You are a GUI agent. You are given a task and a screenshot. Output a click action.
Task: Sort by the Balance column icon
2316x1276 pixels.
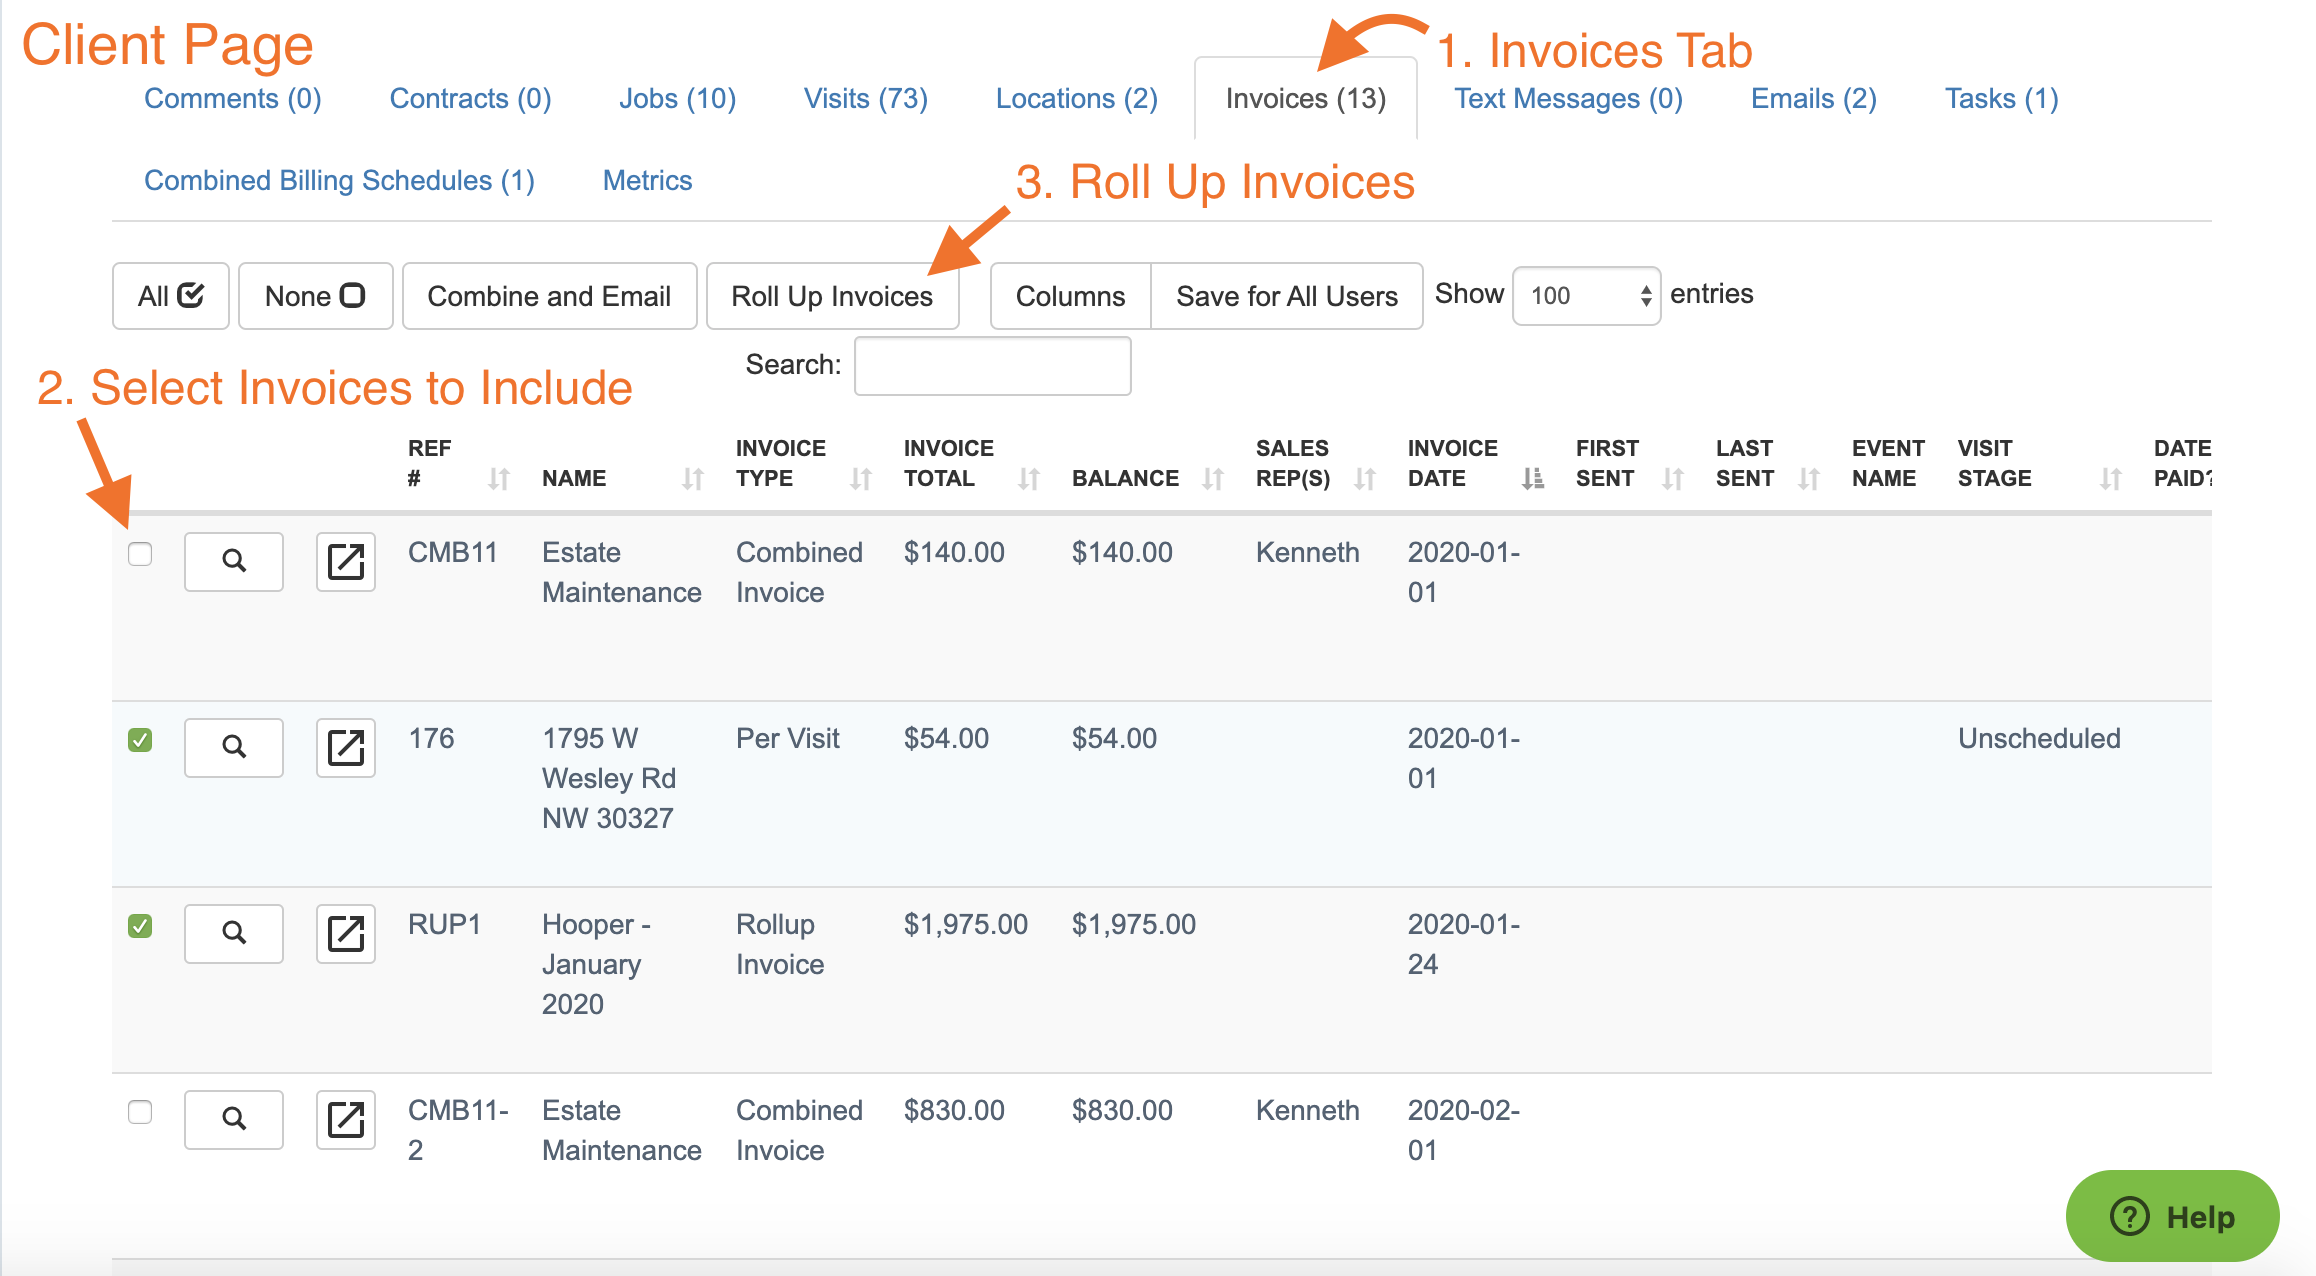tap(1212, 479)
